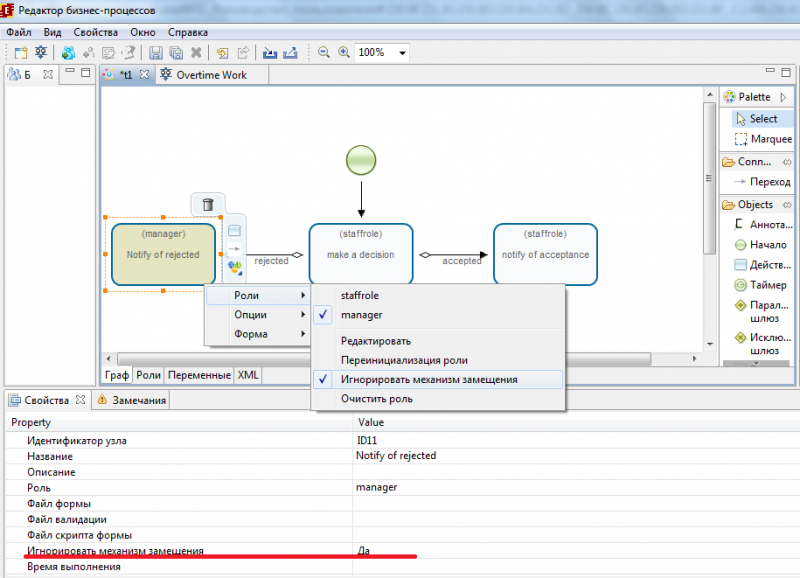
Task: Click the trash delete icon above the node
Action: (208, 205)
